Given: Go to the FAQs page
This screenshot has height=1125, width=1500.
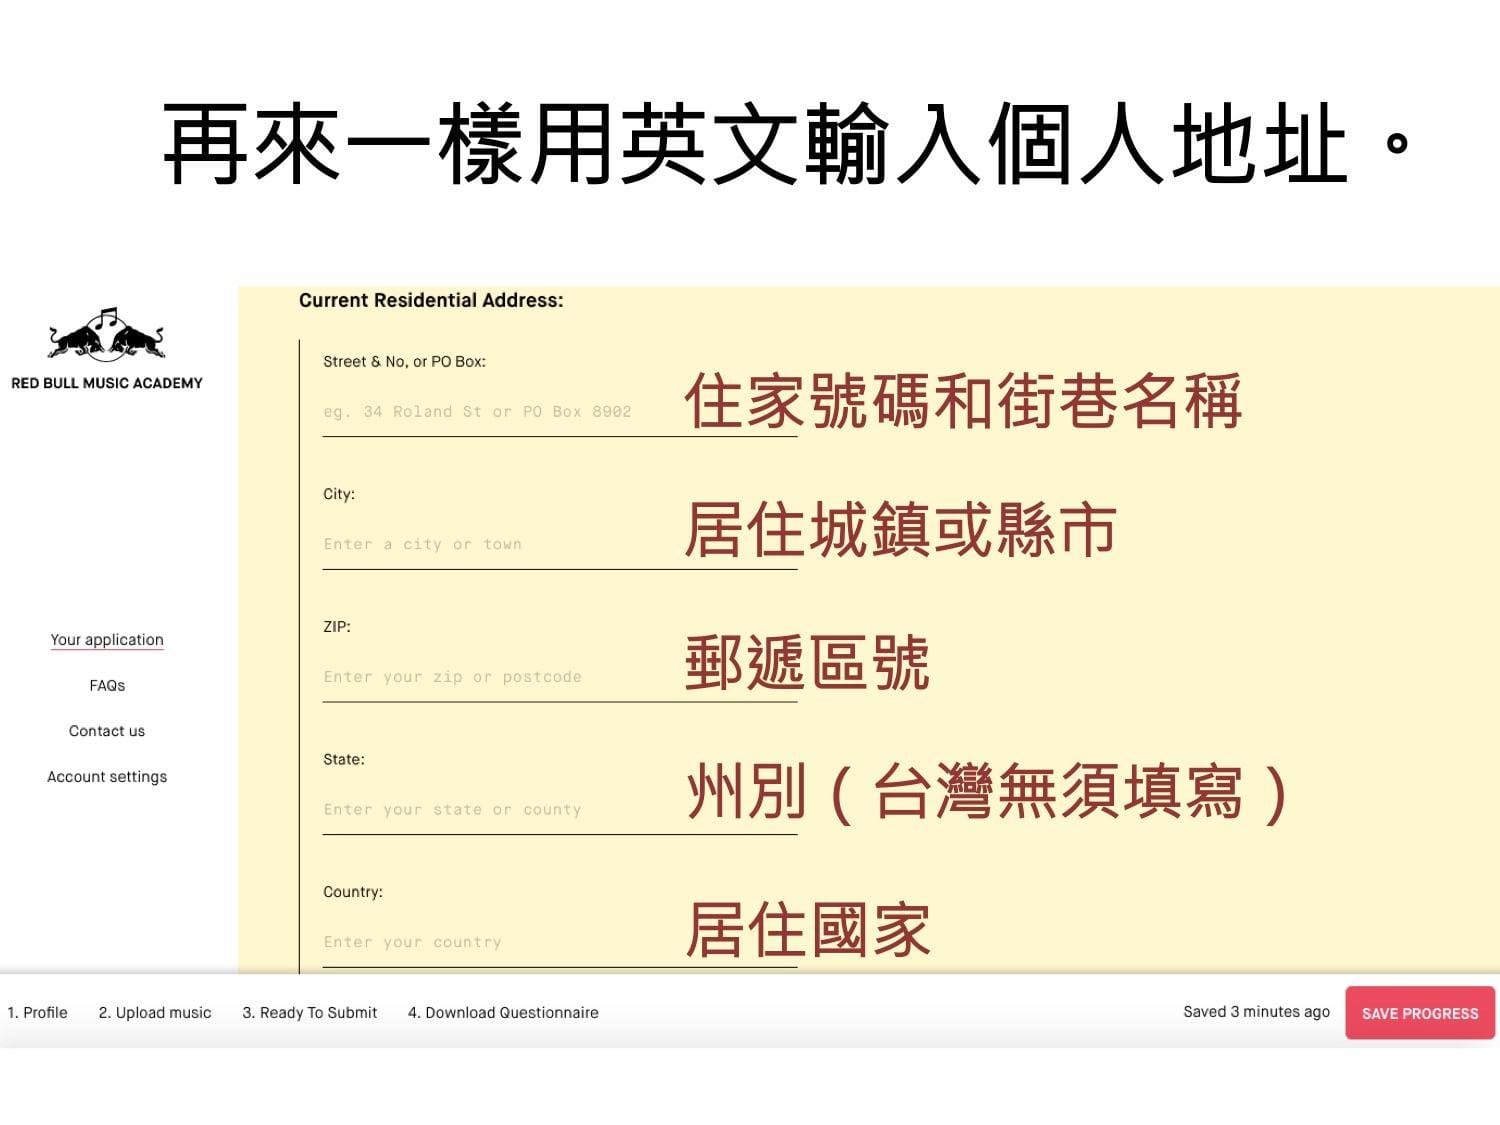Looking at the screenshot, I should (107, 686).
